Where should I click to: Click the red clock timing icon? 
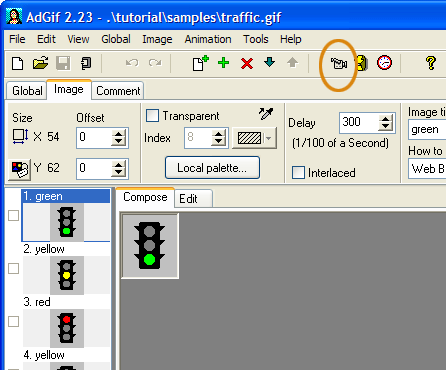tap(384, 63)
